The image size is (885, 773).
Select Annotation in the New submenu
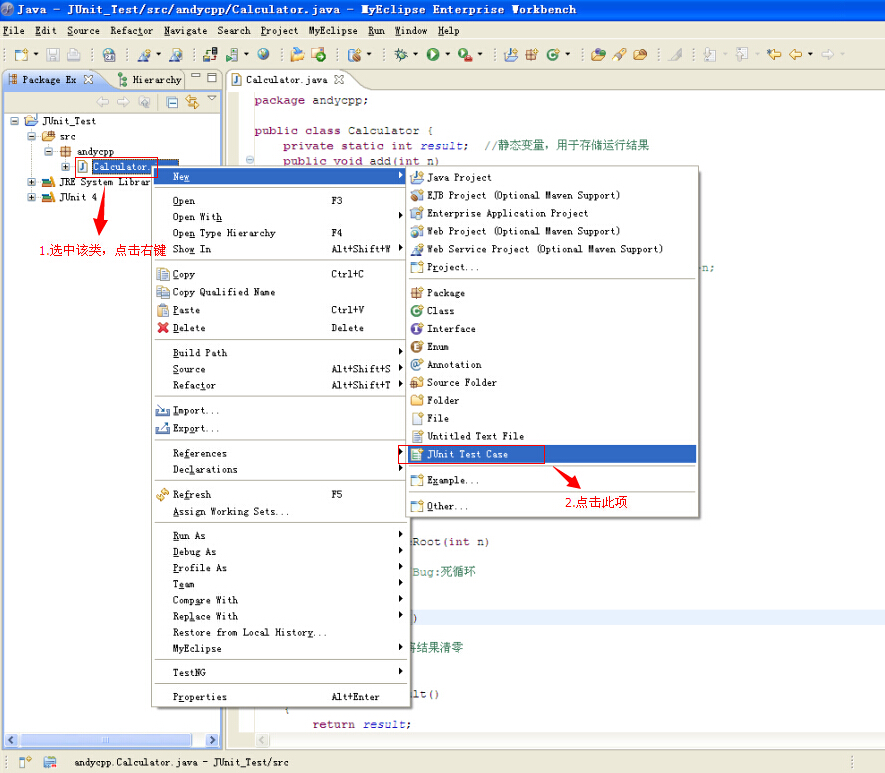[x=552, y=365]
